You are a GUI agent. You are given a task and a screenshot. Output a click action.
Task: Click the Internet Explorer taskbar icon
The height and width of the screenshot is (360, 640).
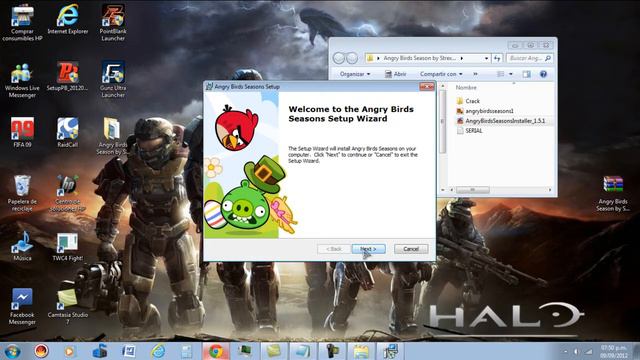point(158,351)
